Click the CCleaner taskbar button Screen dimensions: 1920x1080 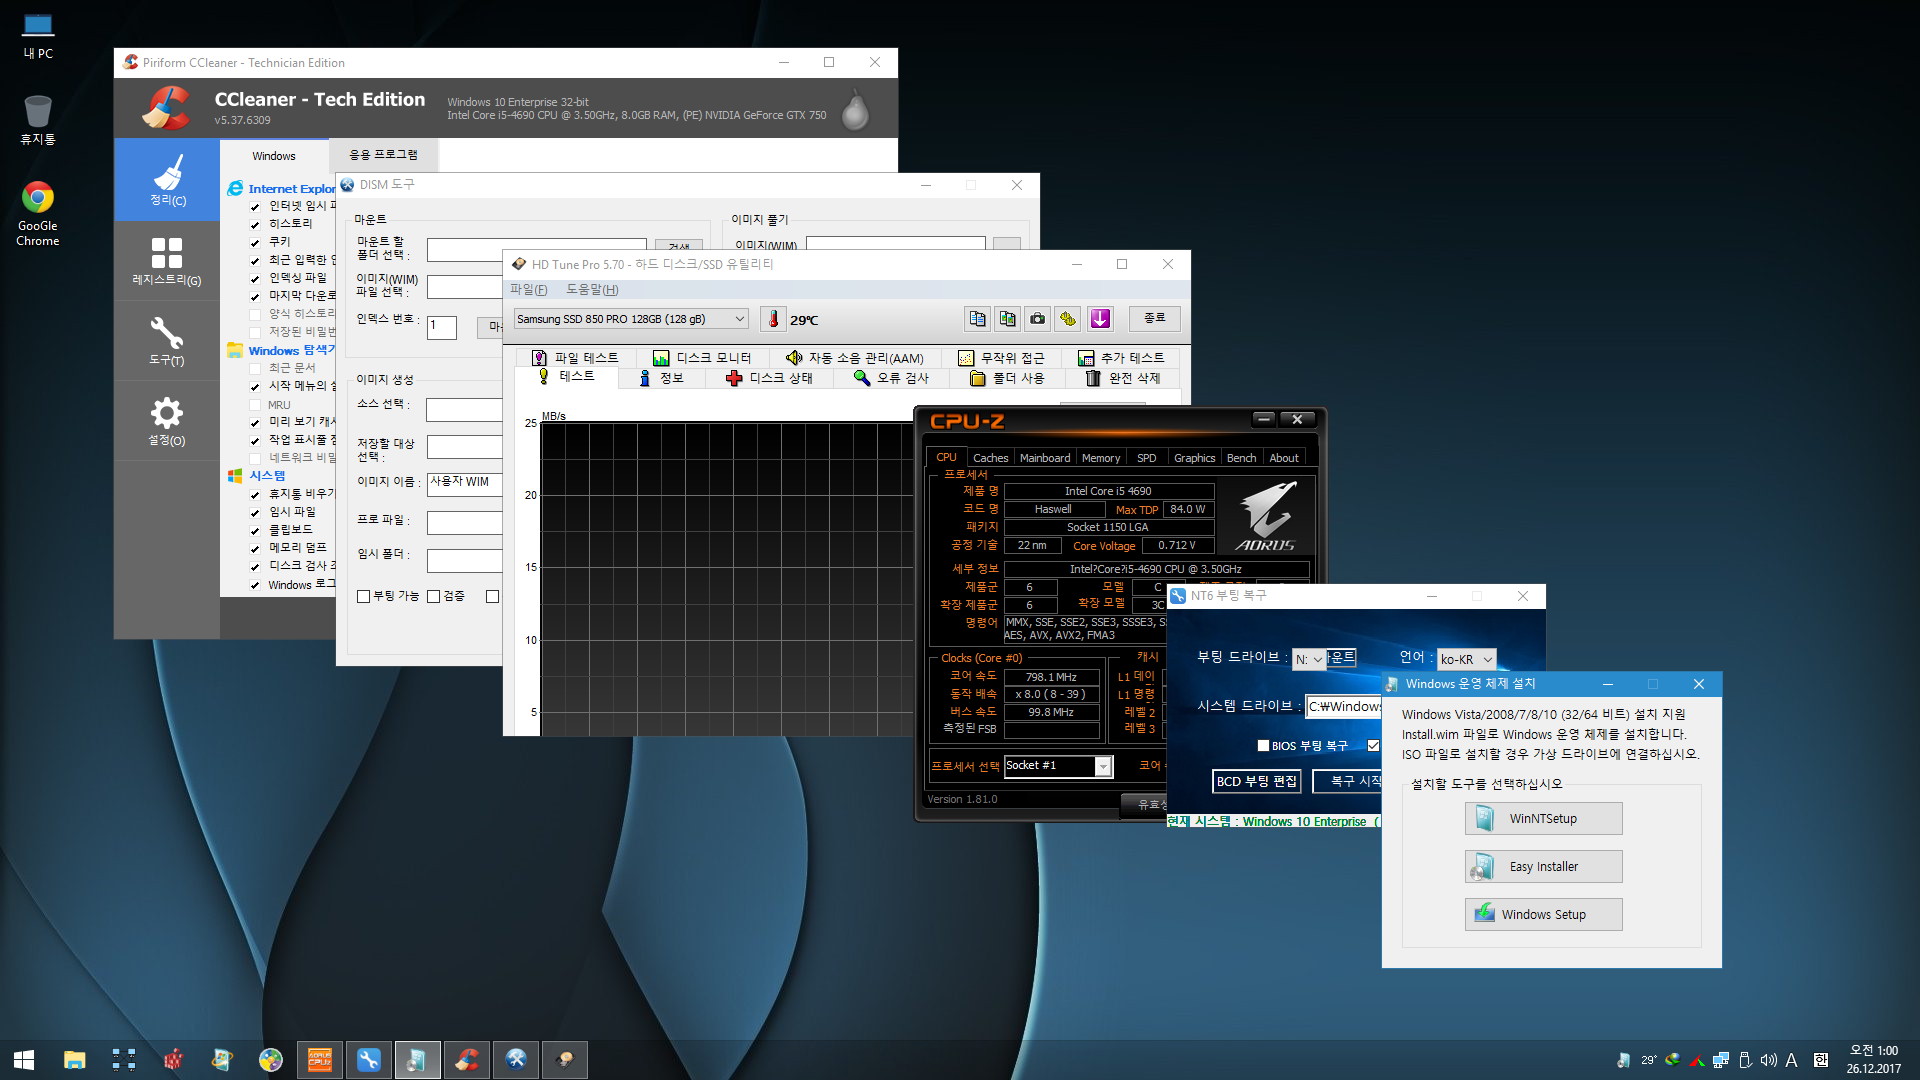pos(467,1060)
